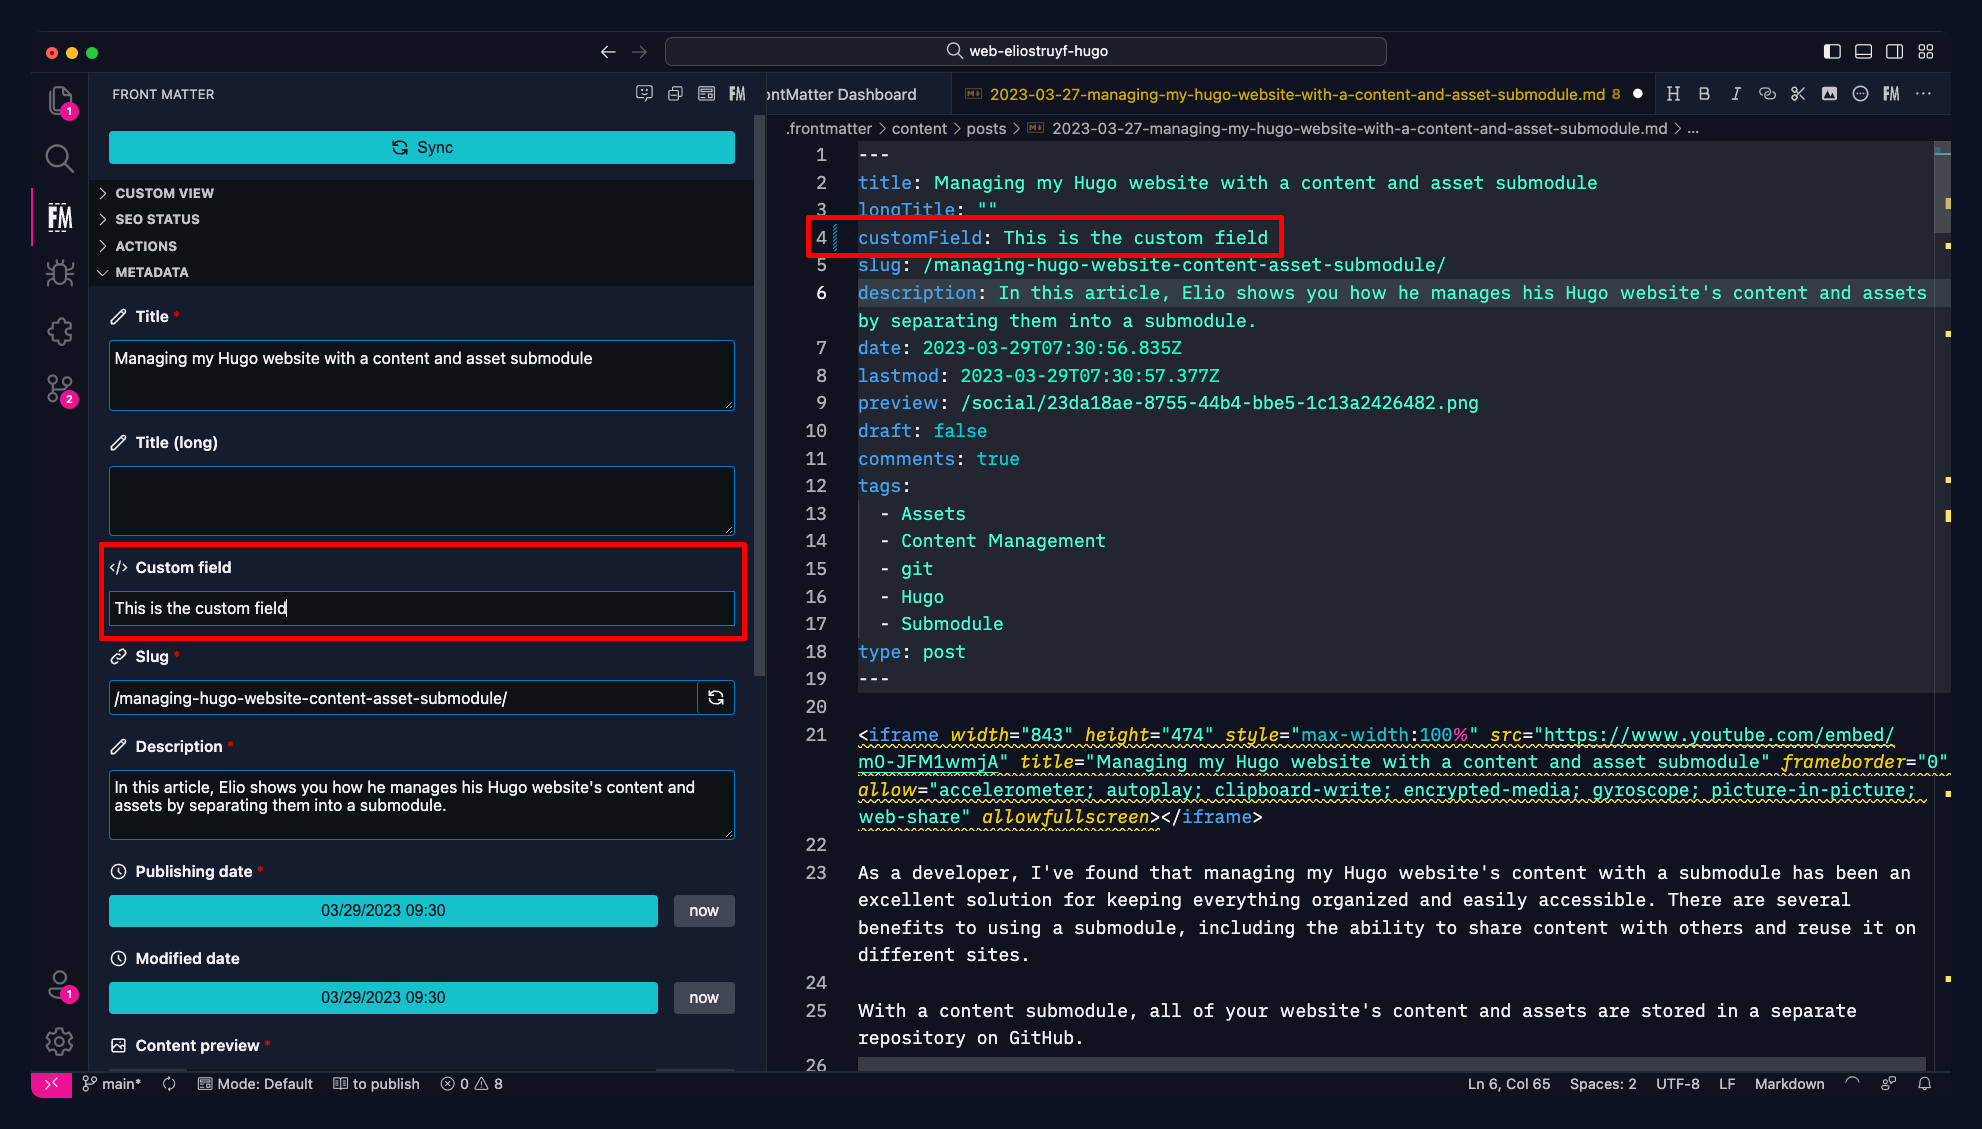The height and width of the screenshot is (1129, 1982).
Task: Click the italic formatting toolbar icon
Action: click(x=1735, y=94)
